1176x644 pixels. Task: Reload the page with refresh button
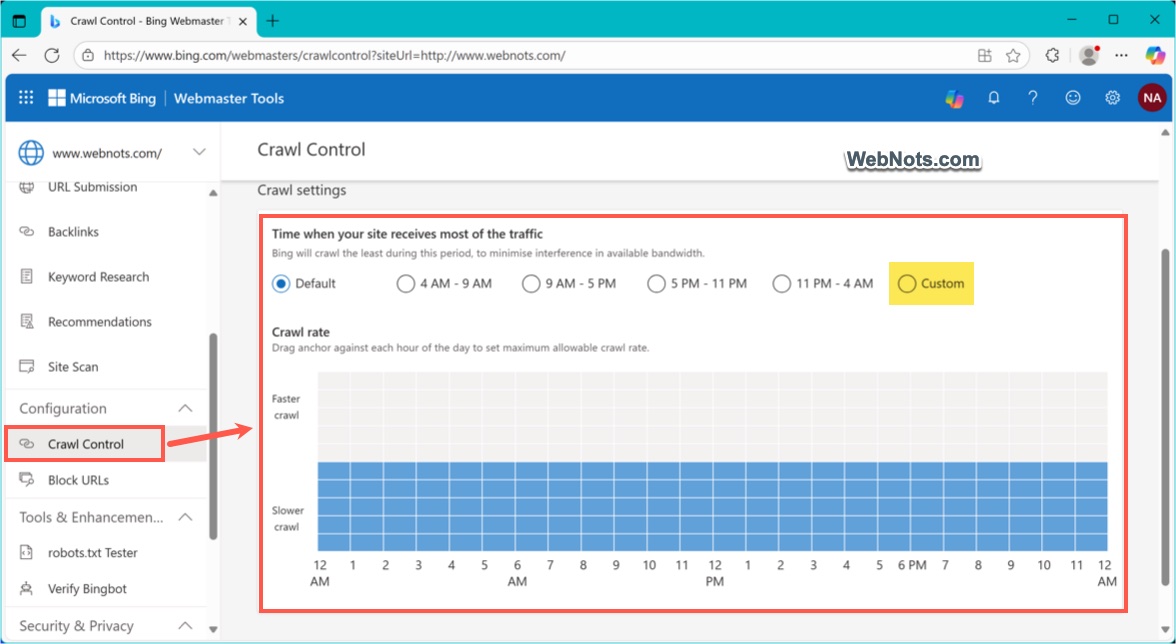(x=52, y=55)
